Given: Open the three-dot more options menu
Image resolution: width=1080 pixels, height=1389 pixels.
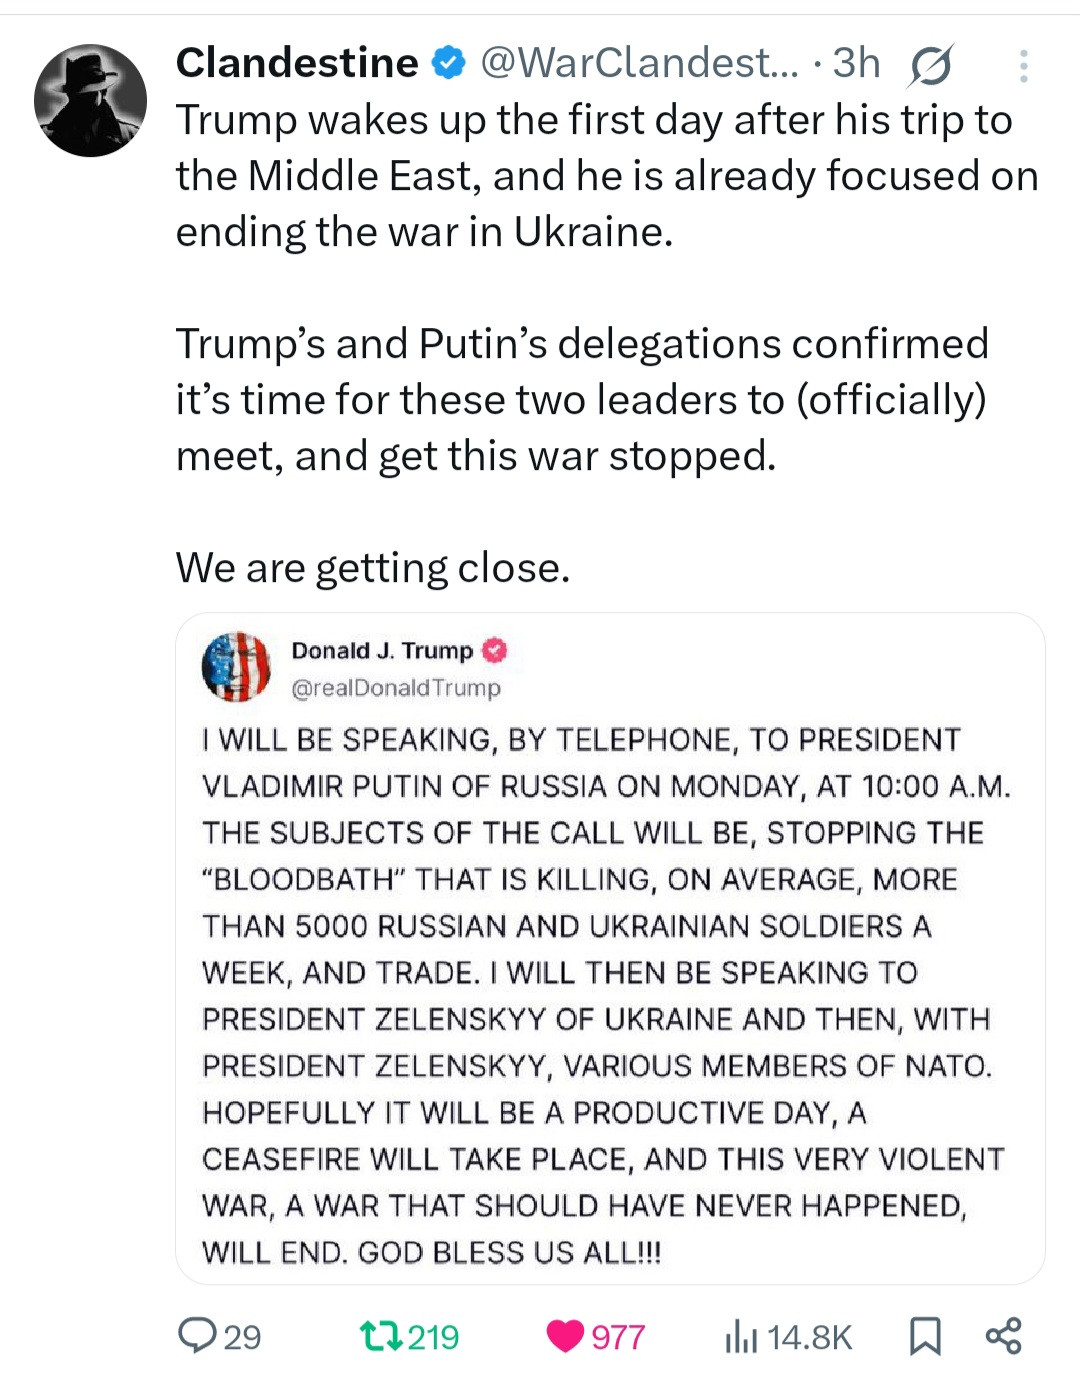Looking at the screenshot, I should (x=1023, y=66).
